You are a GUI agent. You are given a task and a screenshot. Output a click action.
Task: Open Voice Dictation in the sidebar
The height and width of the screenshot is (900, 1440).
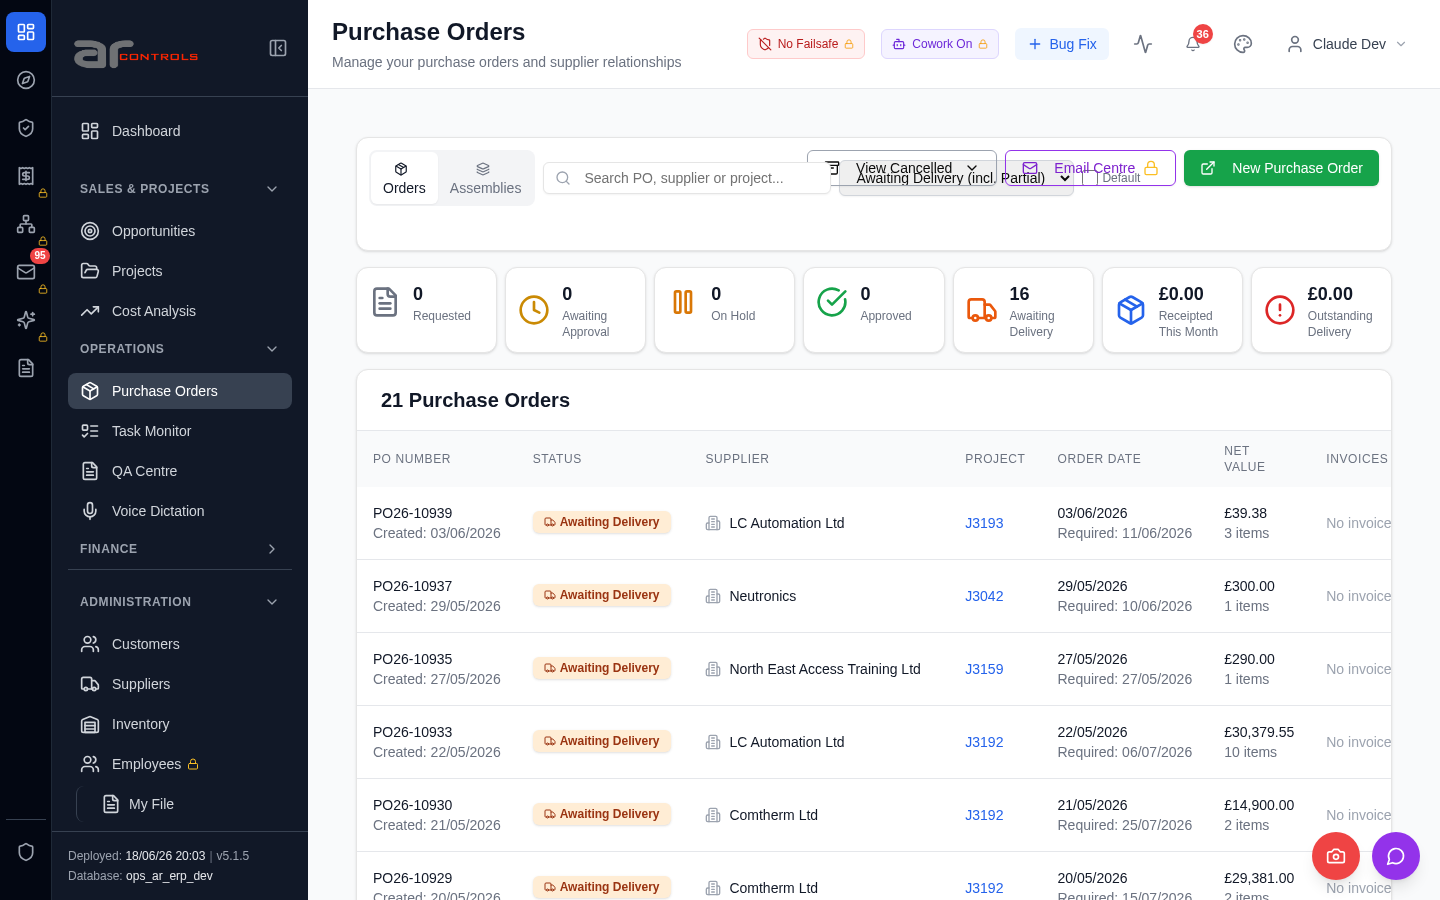click(180, 511)
